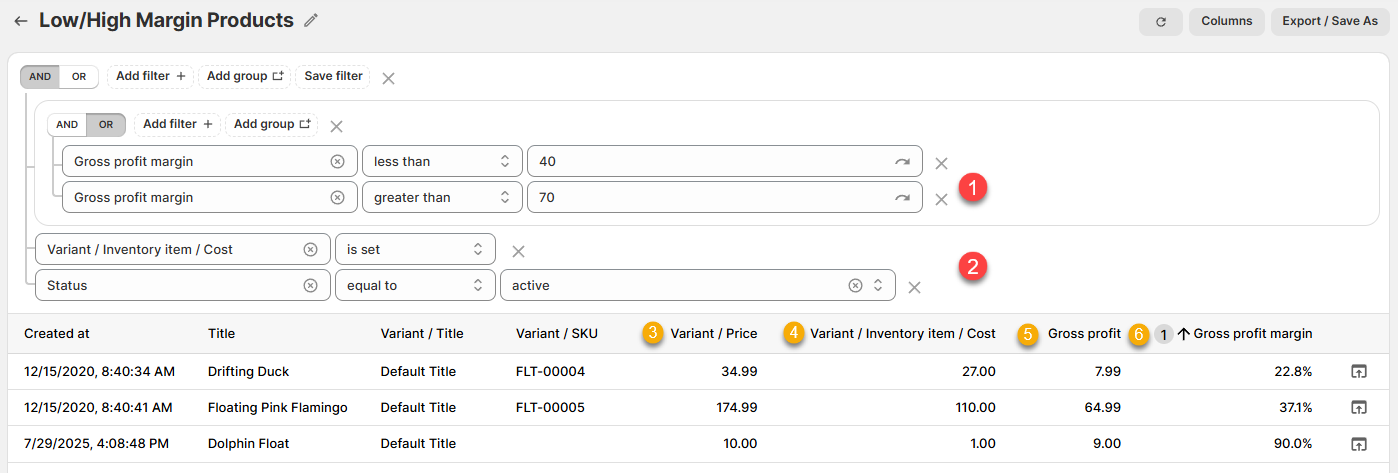The height and width of the screenshot is (473, 1398).
Task: Click the Variant / Price column header
Action: pyautogui.click(x=713, y=334)
